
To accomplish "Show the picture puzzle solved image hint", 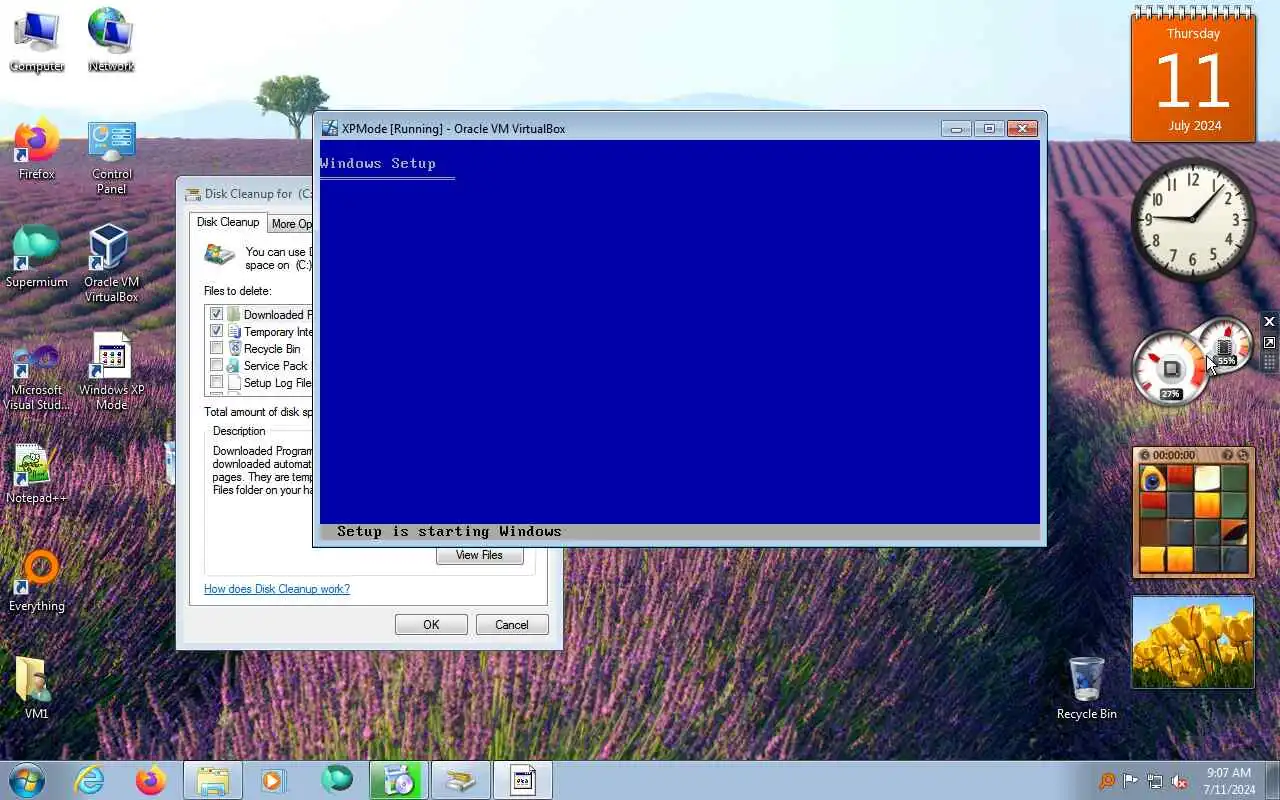I will click(1227, 455).
